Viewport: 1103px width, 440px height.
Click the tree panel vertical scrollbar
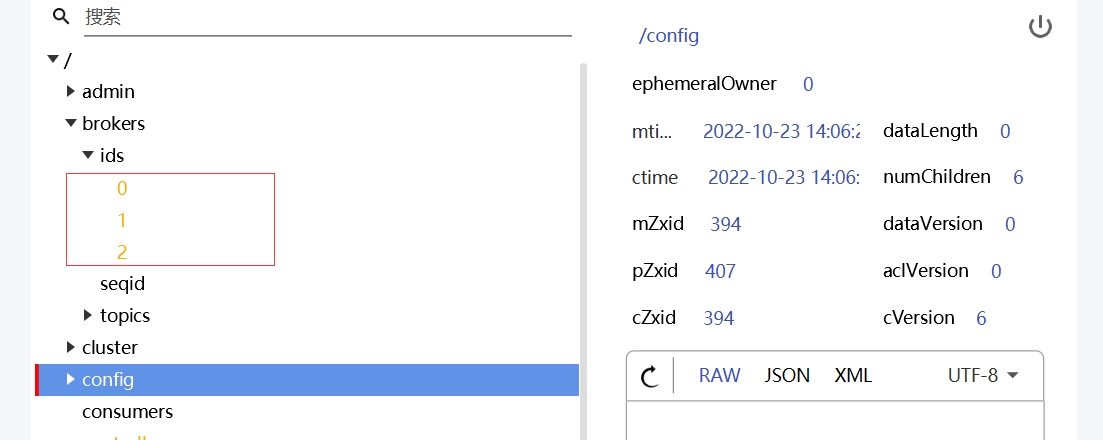click(583, 251)
